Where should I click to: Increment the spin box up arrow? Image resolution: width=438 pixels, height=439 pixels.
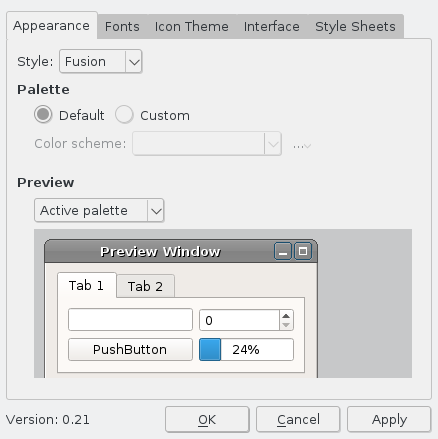click(x=286, y=316)
